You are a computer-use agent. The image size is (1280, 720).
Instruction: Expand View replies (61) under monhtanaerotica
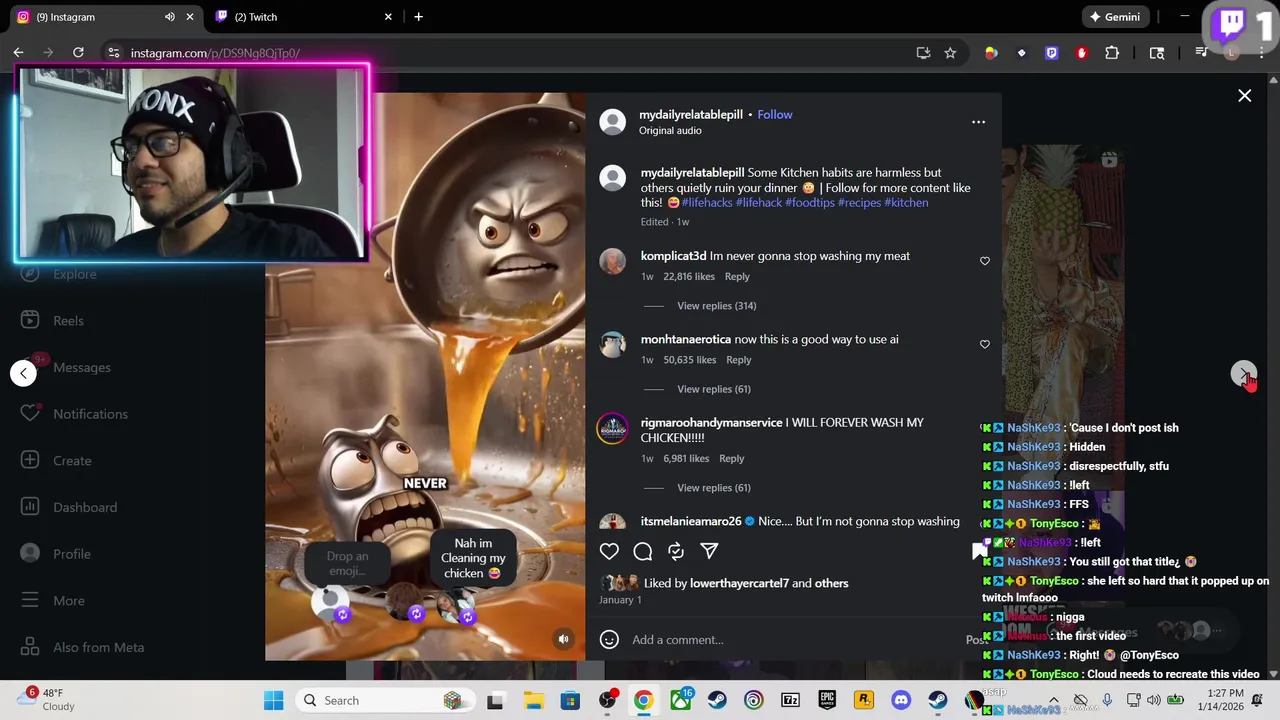pos(713,389)
